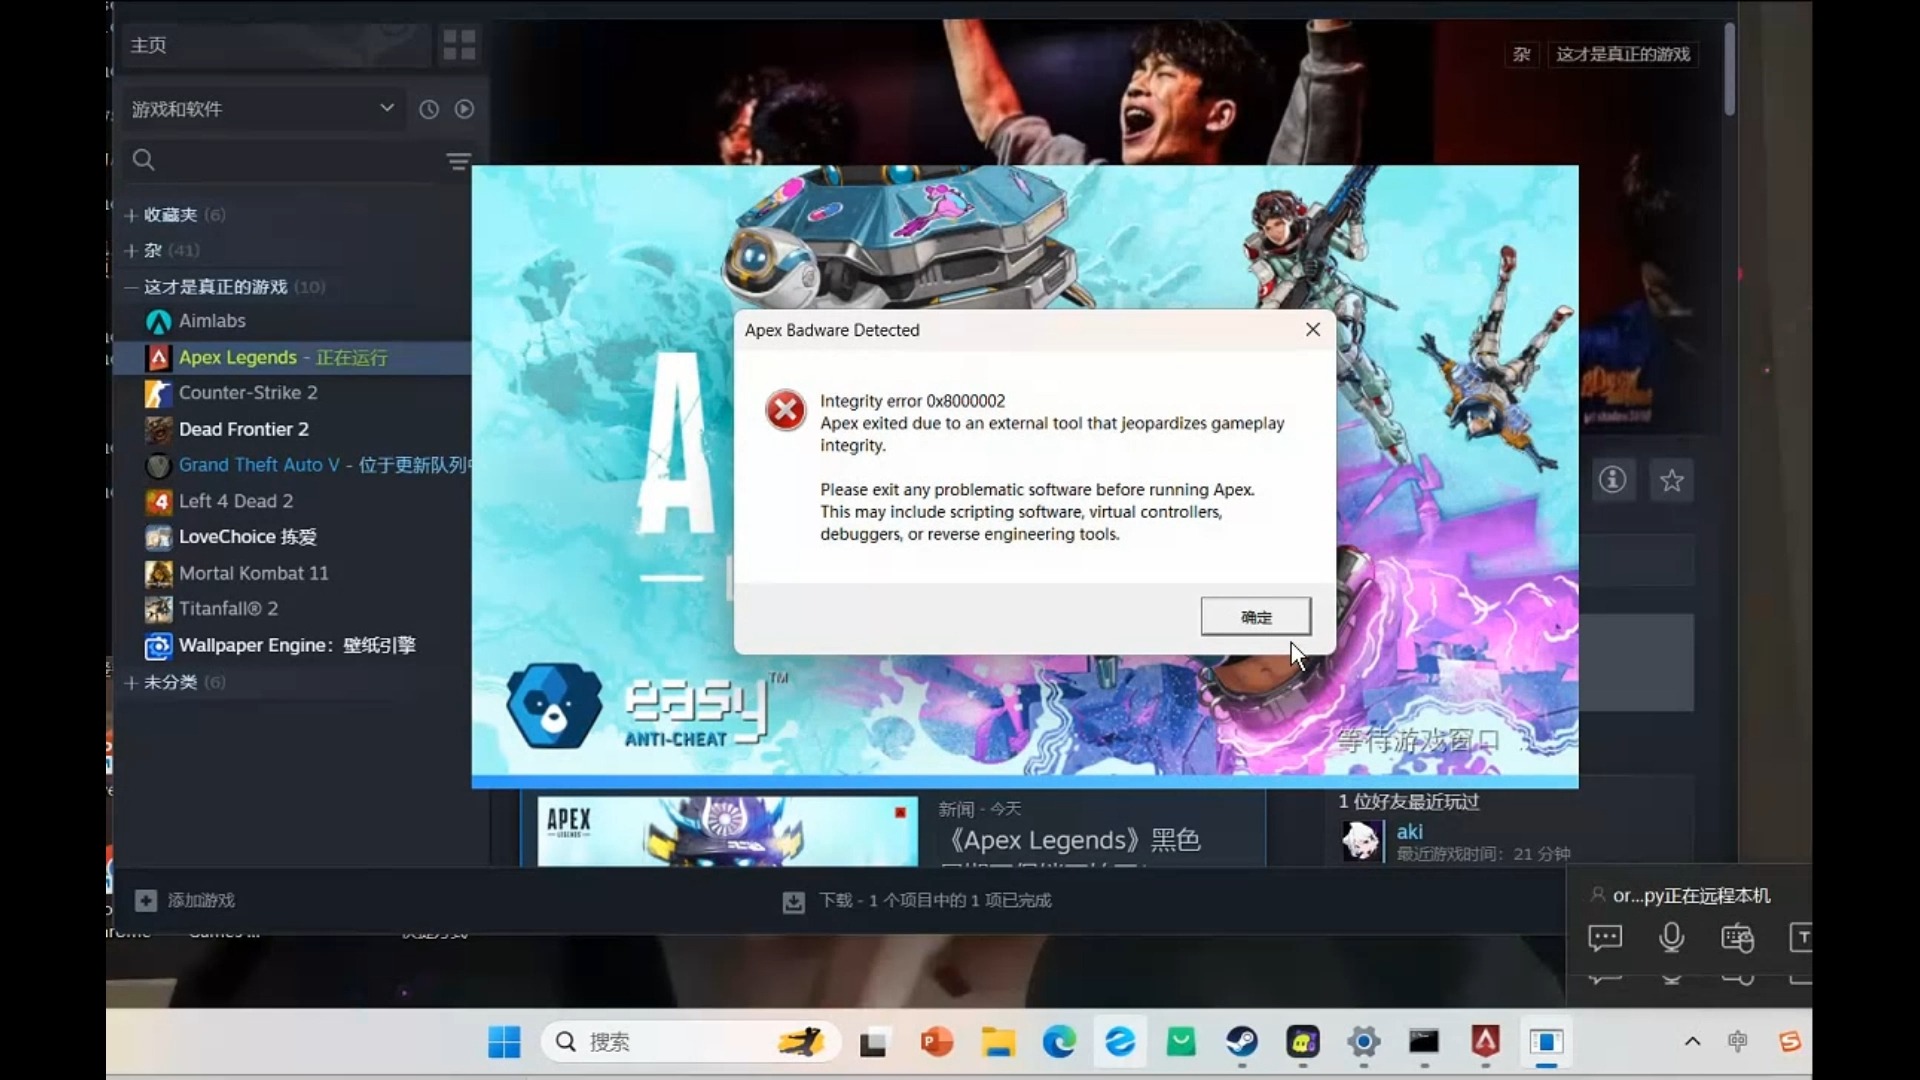Click the 这才是真正的游戏 tag at top
Image resolution: width=1920 pixels, height=1080 pixels.
[1623, 54]
